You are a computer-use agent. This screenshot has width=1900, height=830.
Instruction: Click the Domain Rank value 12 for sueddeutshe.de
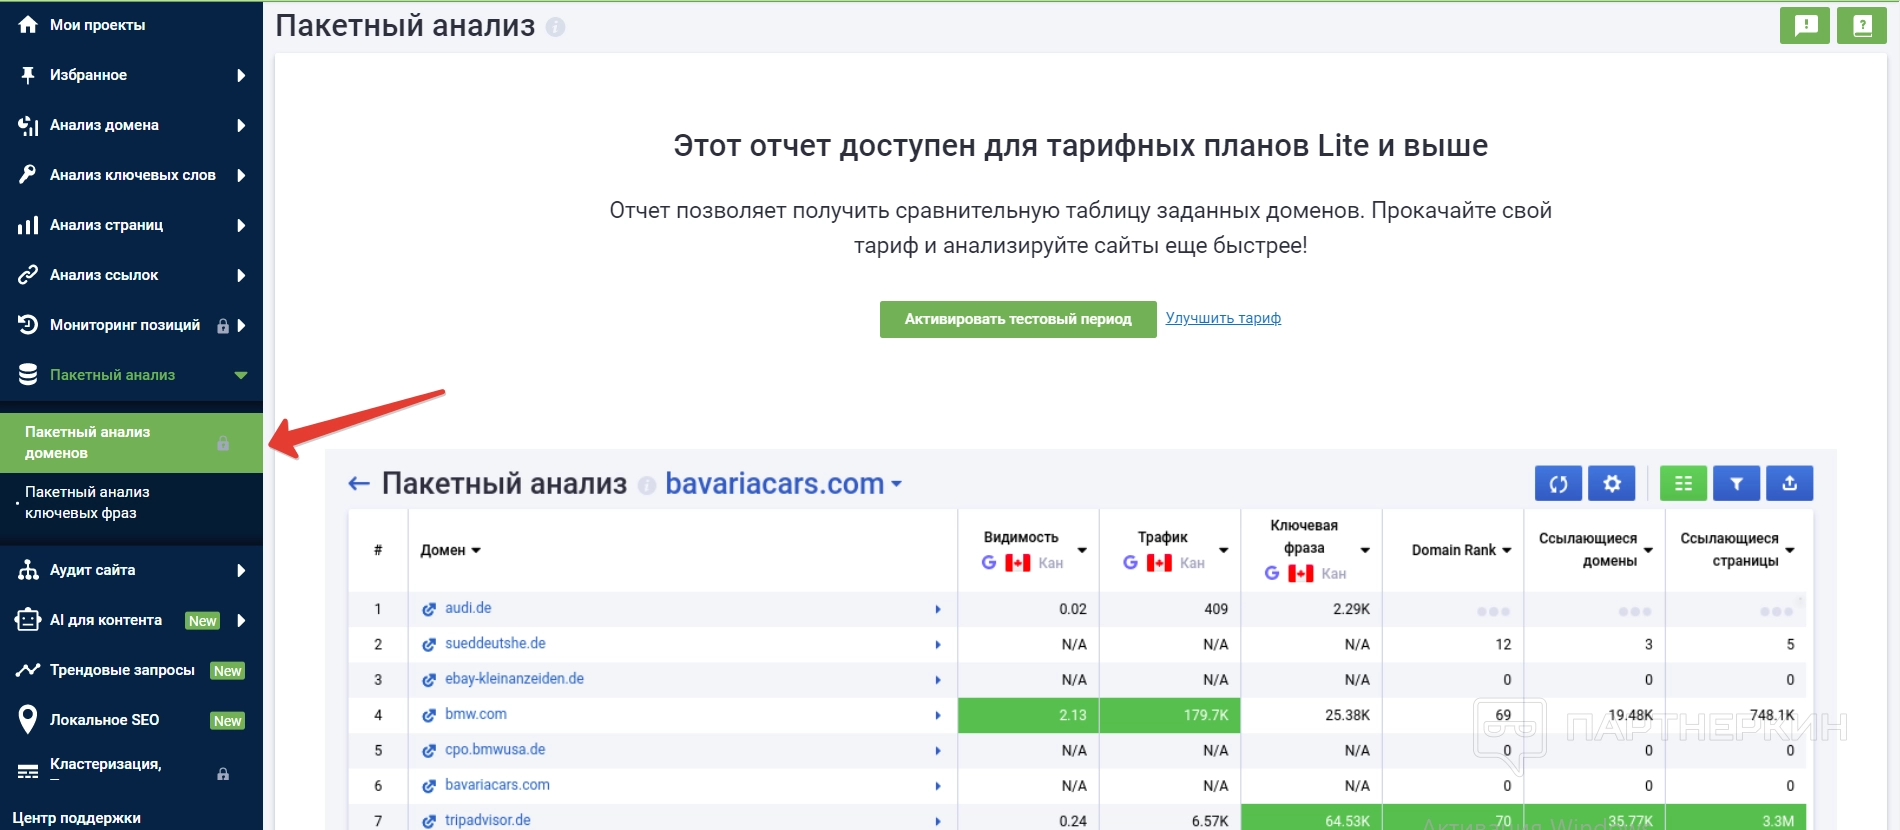(1503, 644)
